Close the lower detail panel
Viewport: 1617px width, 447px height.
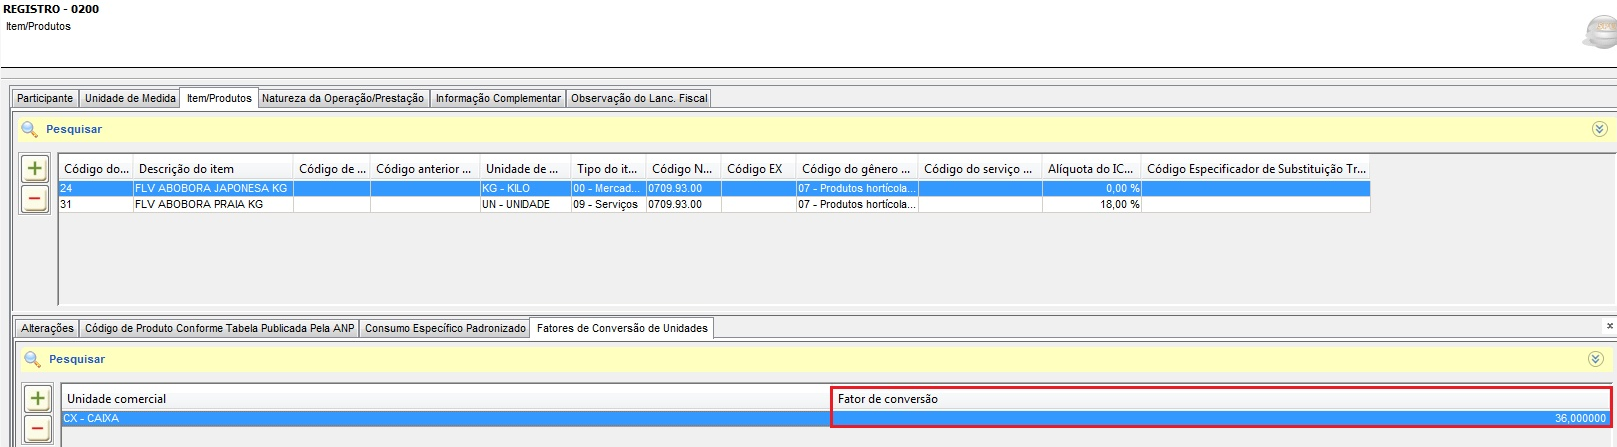pyautogui.click(x=1609, y=326)
